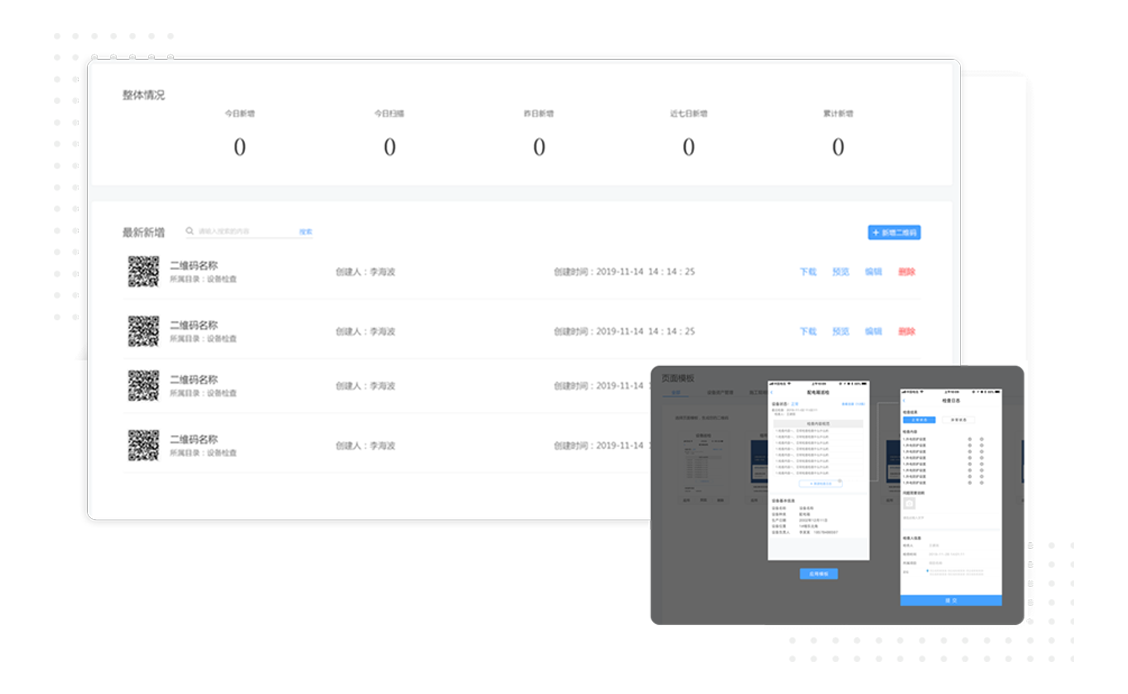Image resolution: width=1128 pixels, height=694 pixels.
Task: Open the QR code image in the first row
Action: (143, 272)
